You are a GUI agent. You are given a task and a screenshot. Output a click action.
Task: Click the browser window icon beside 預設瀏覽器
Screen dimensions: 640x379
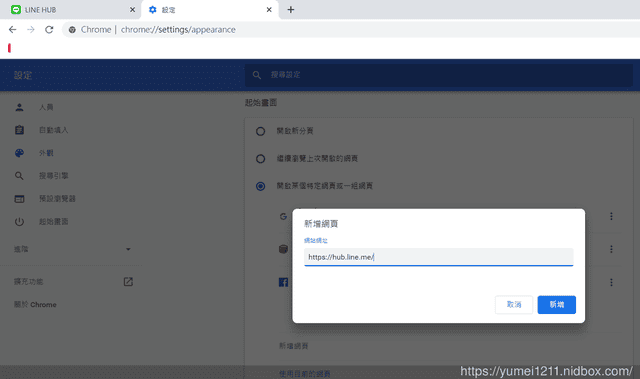[19, 199]
